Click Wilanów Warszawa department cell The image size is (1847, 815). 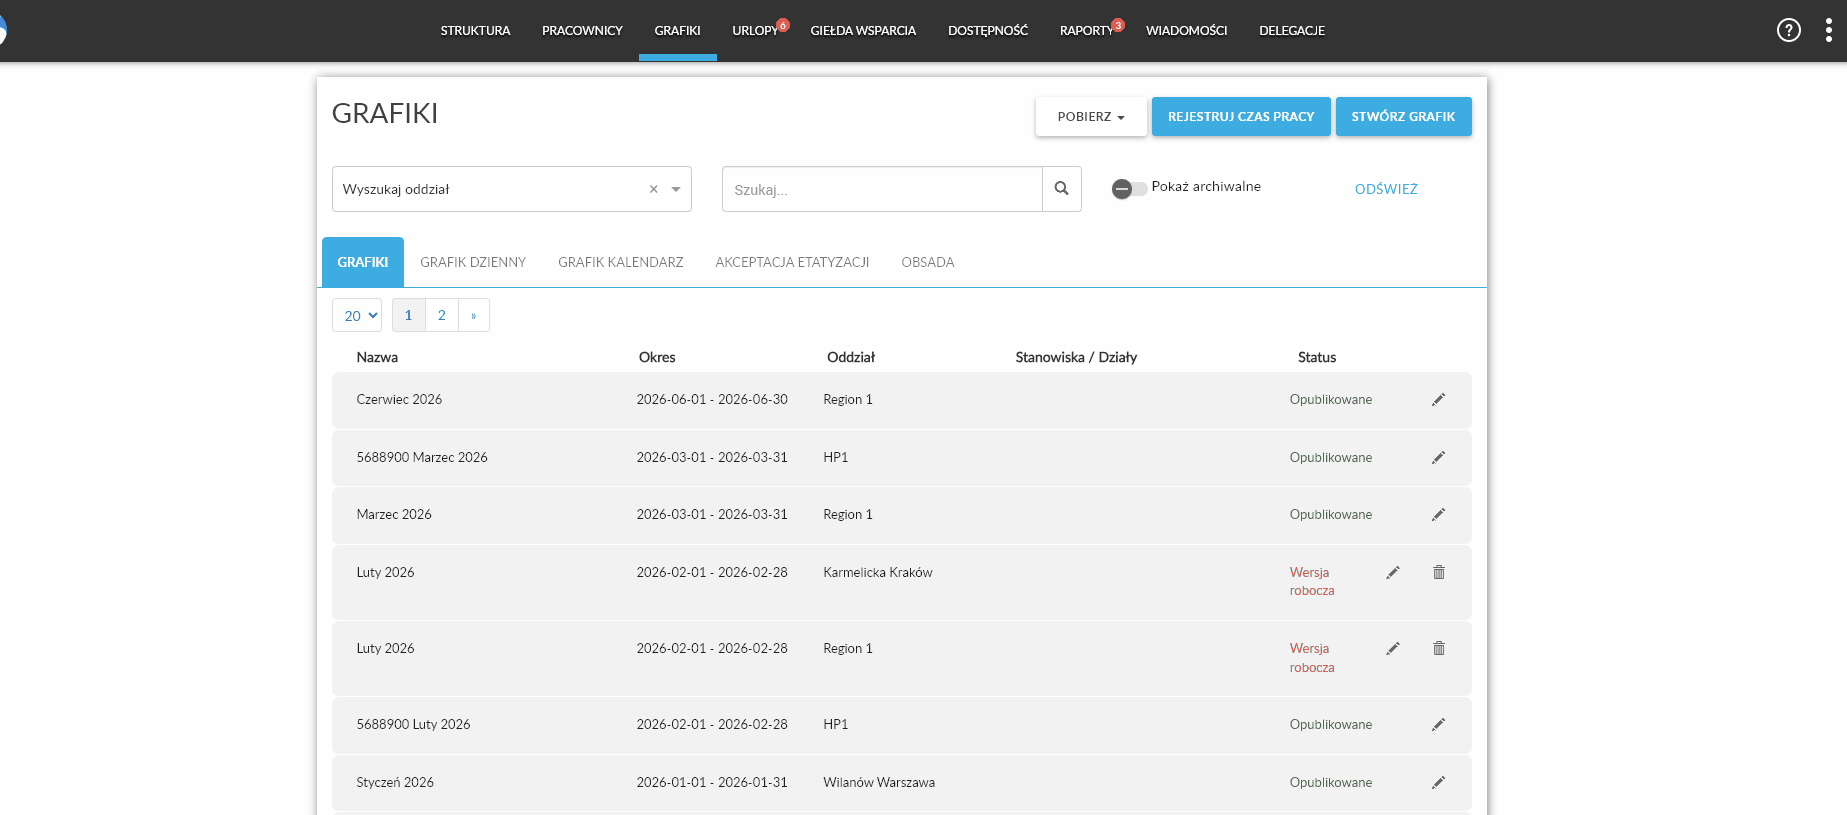click(x=879, y=783)
